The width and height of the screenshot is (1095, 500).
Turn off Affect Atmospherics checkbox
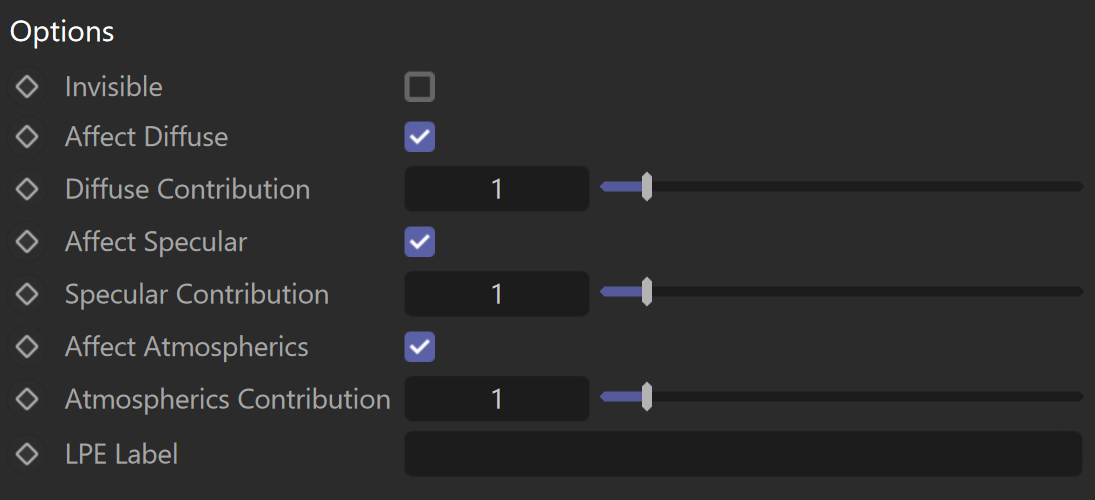420,346
